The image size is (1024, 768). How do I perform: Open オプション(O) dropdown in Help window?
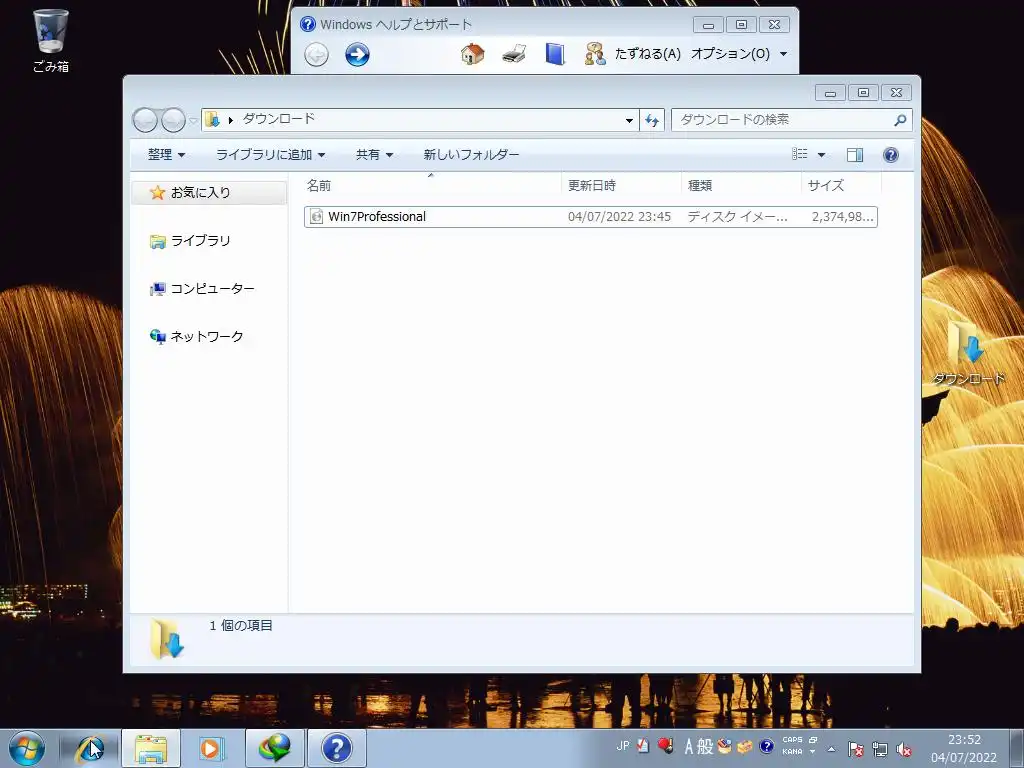tap(739, 54)
